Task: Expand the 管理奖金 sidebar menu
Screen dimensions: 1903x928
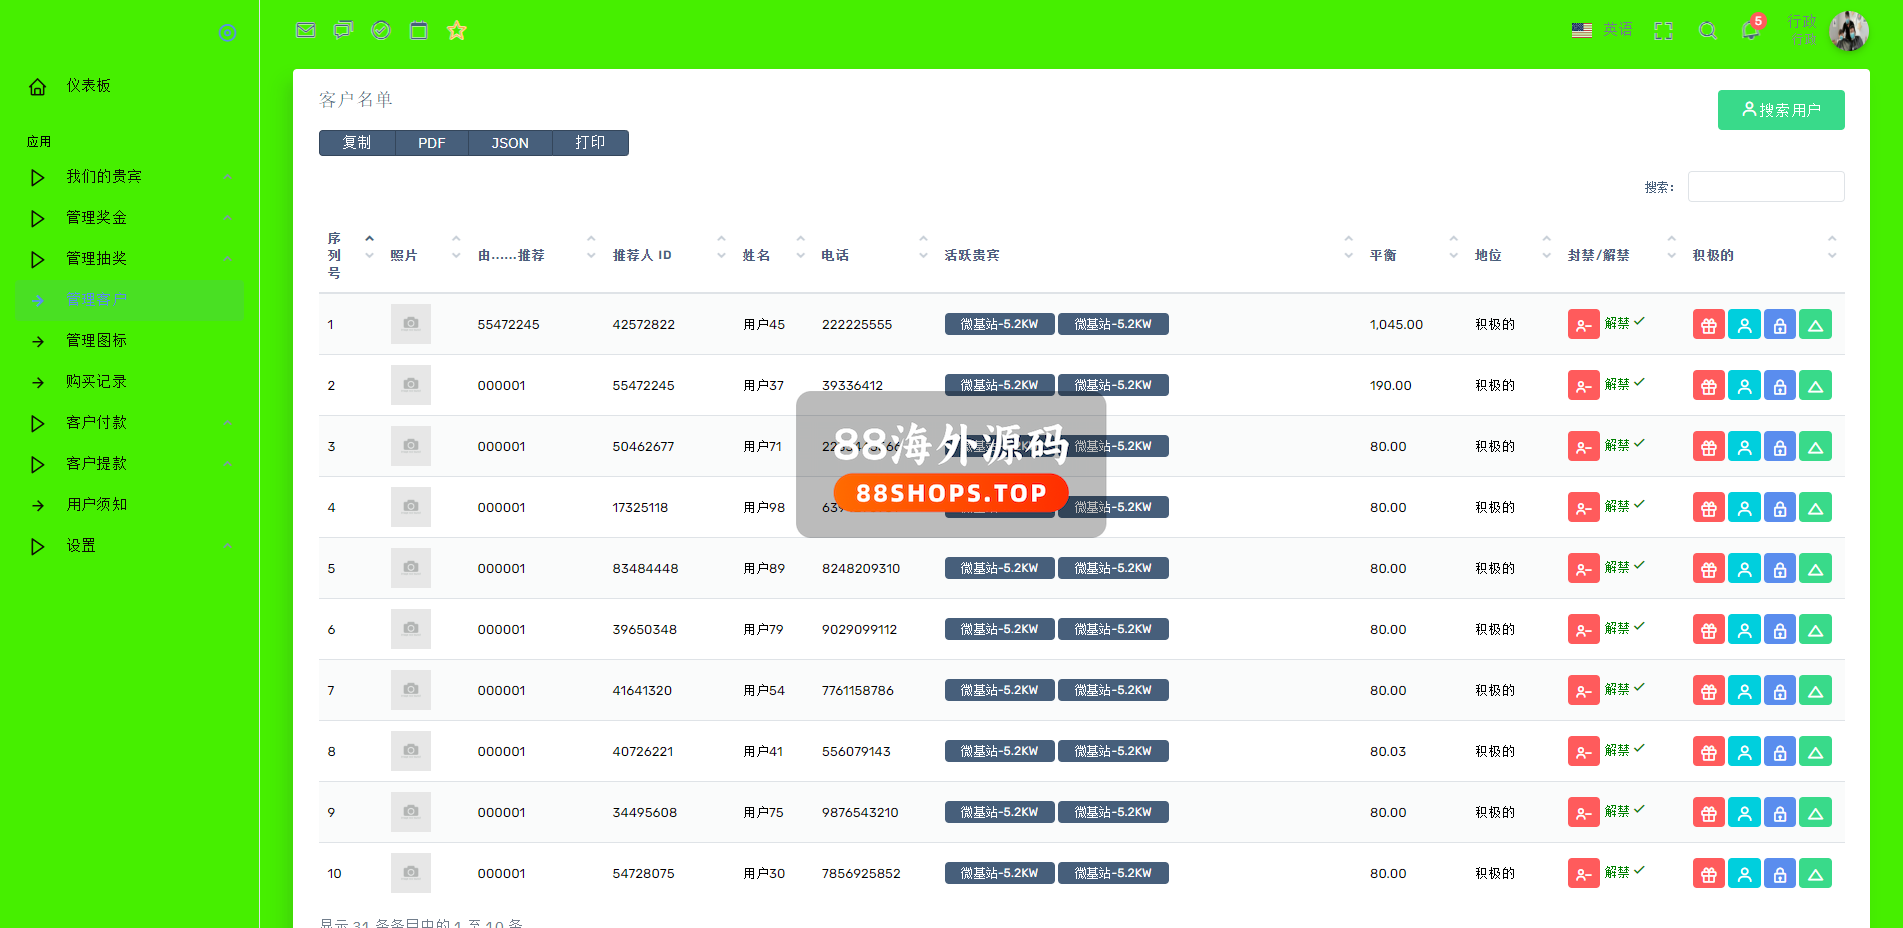Action: coord(96,218)
